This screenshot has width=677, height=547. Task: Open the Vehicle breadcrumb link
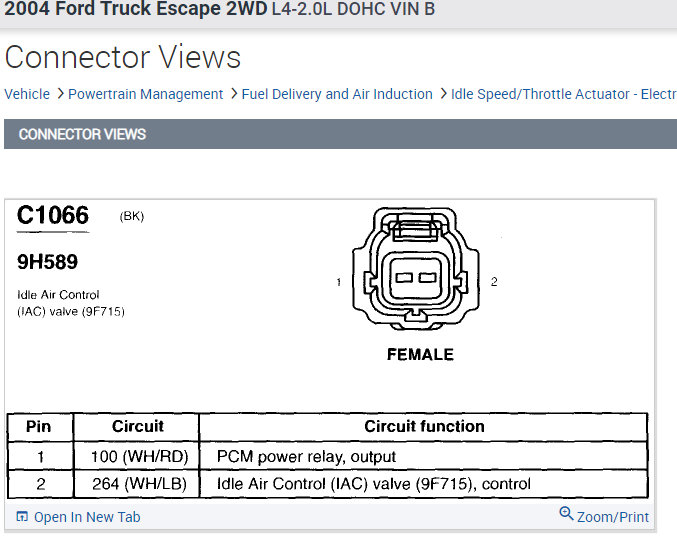27,94
